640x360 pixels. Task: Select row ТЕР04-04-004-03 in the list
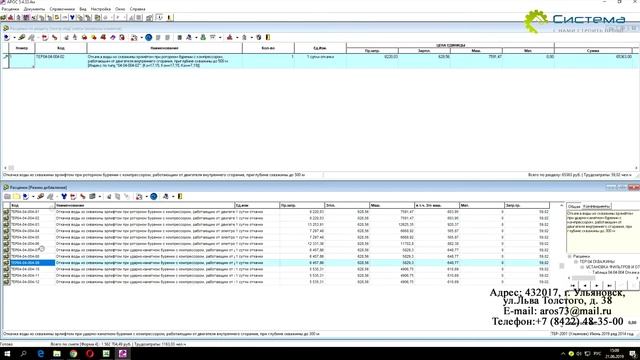(276, 224)
